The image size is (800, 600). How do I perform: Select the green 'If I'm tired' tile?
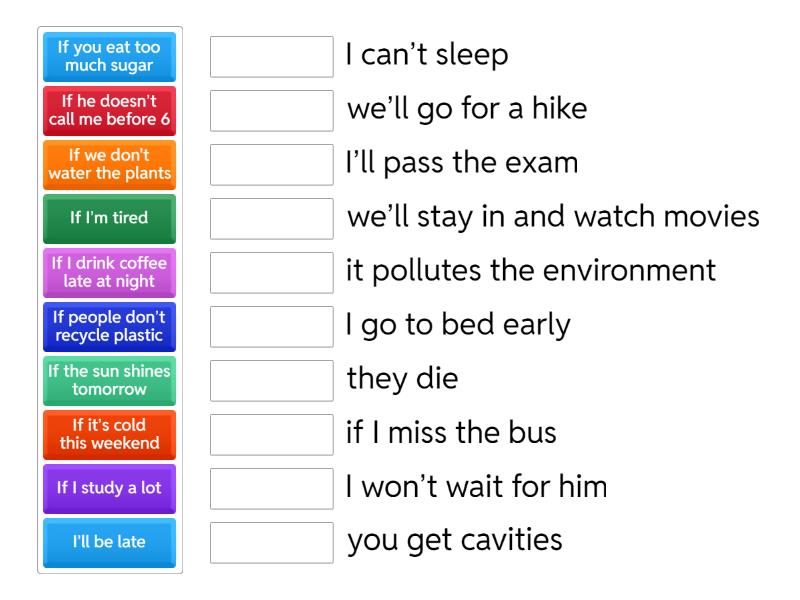click(110, 219)
